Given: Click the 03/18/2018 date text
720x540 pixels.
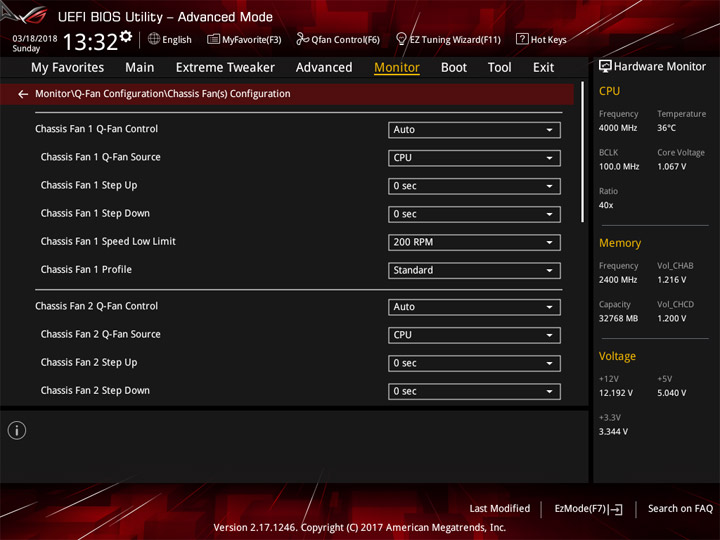Looking at the screenshot, I should coord(34,39).
